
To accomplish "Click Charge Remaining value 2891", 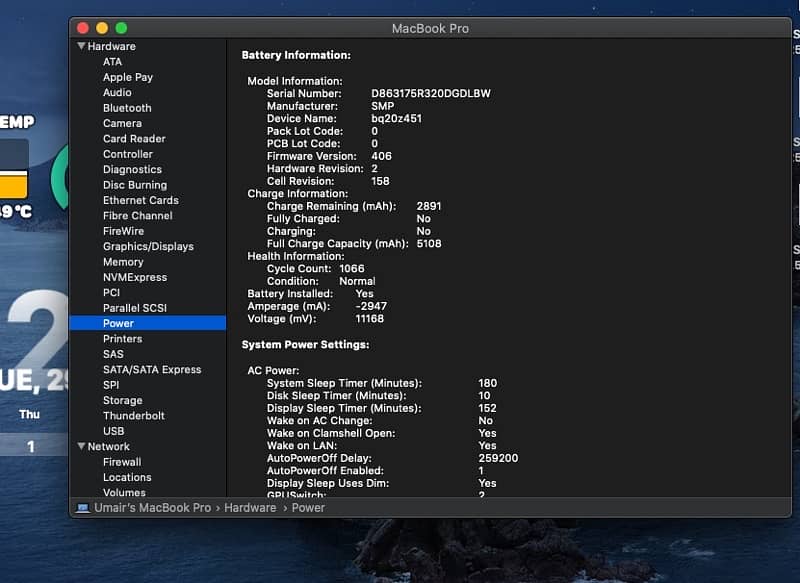I will (429, 206).
